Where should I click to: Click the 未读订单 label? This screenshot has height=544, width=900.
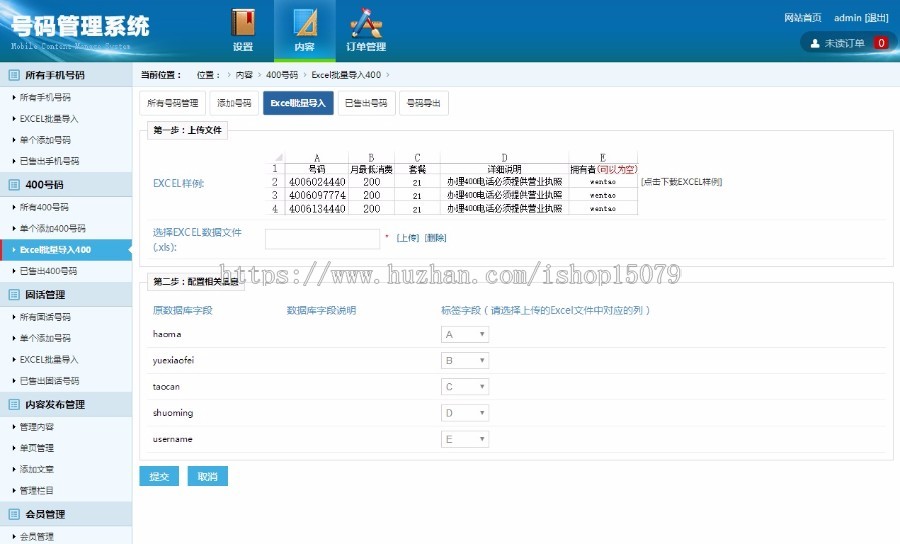click(x=844, y=43)
